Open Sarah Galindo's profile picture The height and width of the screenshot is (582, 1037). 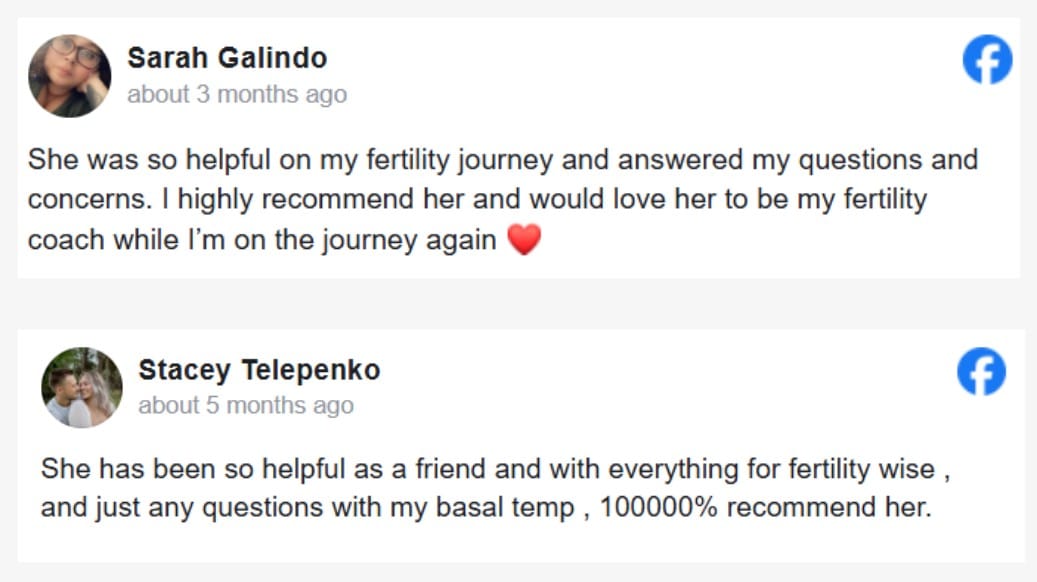[69, 76]
